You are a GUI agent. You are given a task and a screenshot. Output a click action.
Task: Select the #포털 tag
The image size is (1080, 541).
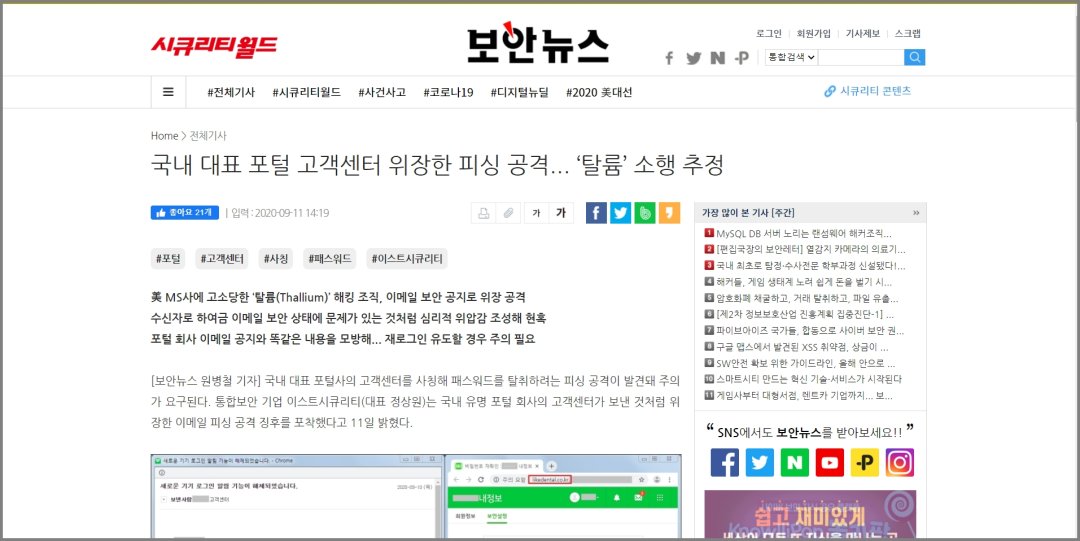169,258
